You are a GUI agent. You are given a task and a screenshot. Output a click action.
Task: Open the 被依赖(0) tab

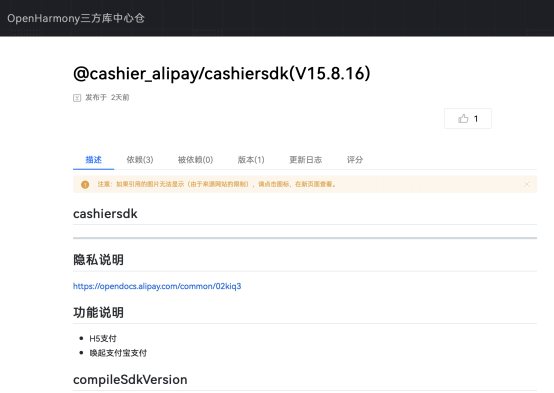tap(195, 160)
